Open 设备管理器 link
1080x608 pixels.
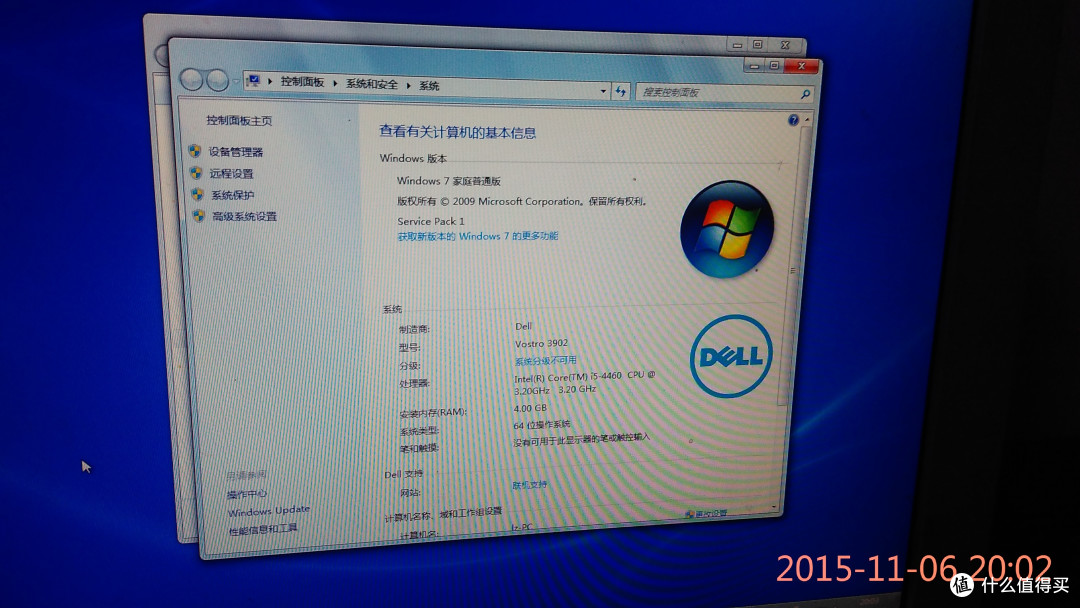click(x=236, y=152)
